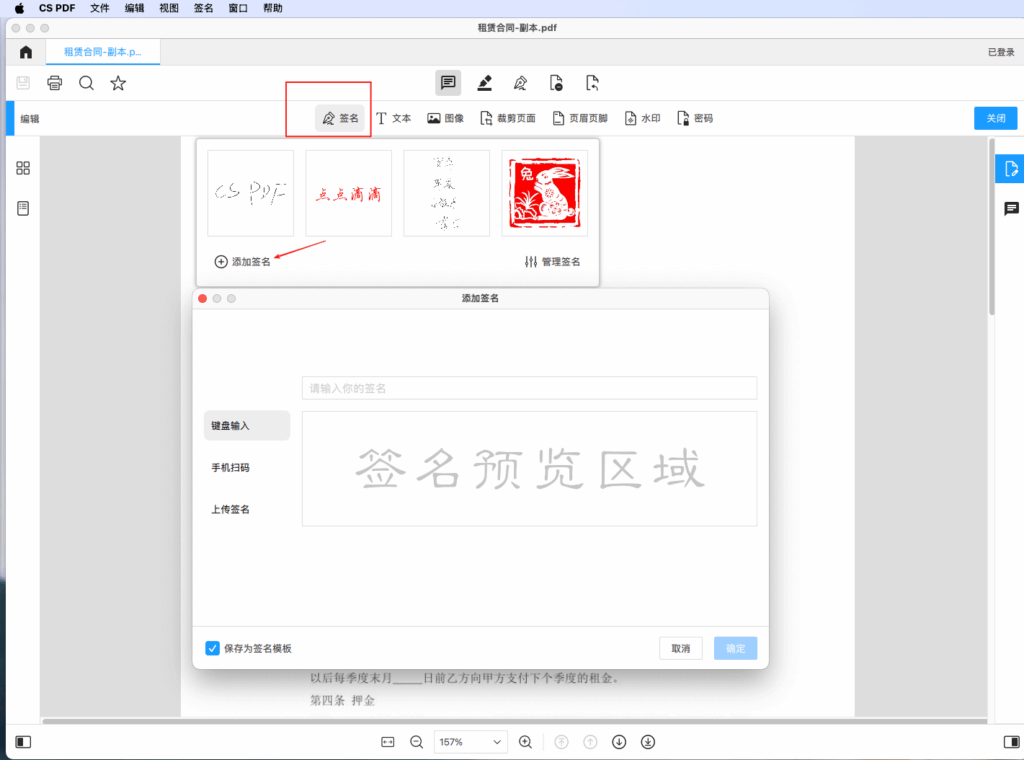
Task: Choose the 水印 watermark tool
Action: 643,118
